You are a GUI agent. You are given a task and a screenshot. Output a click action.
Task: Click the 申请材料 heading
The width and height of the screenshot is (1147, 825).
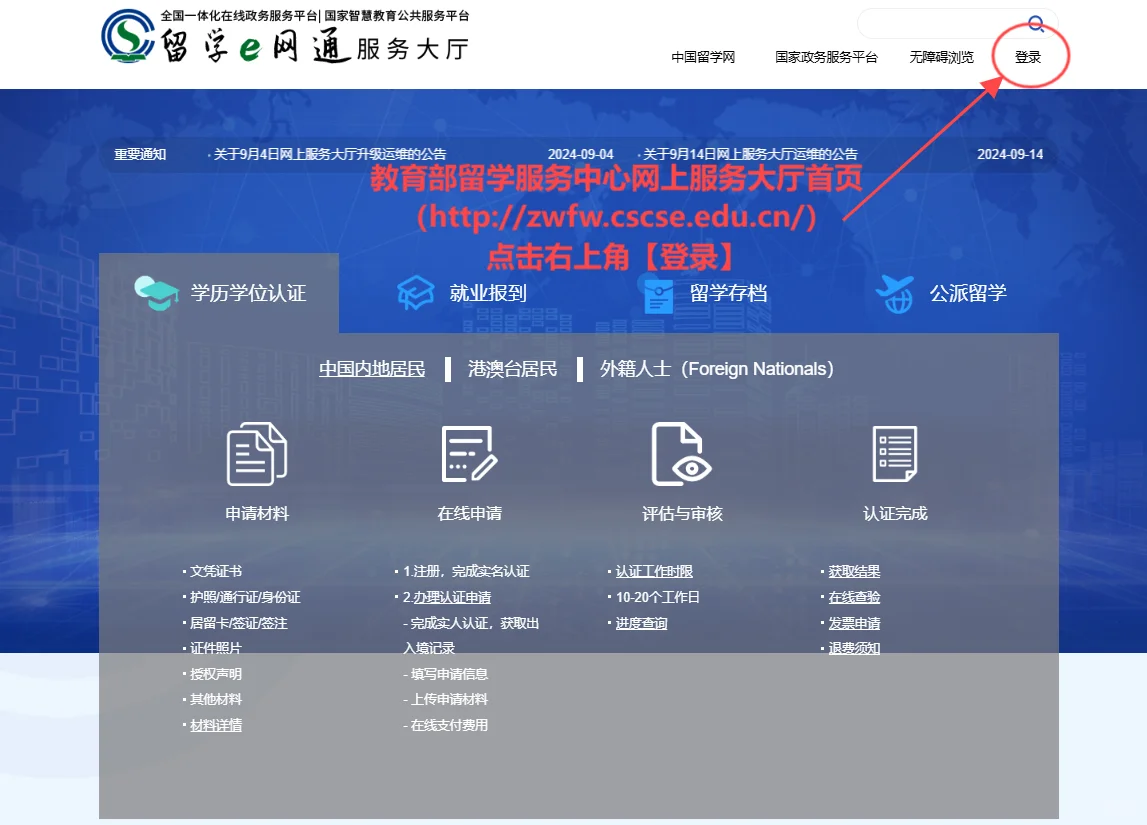[x=257, y=513]
